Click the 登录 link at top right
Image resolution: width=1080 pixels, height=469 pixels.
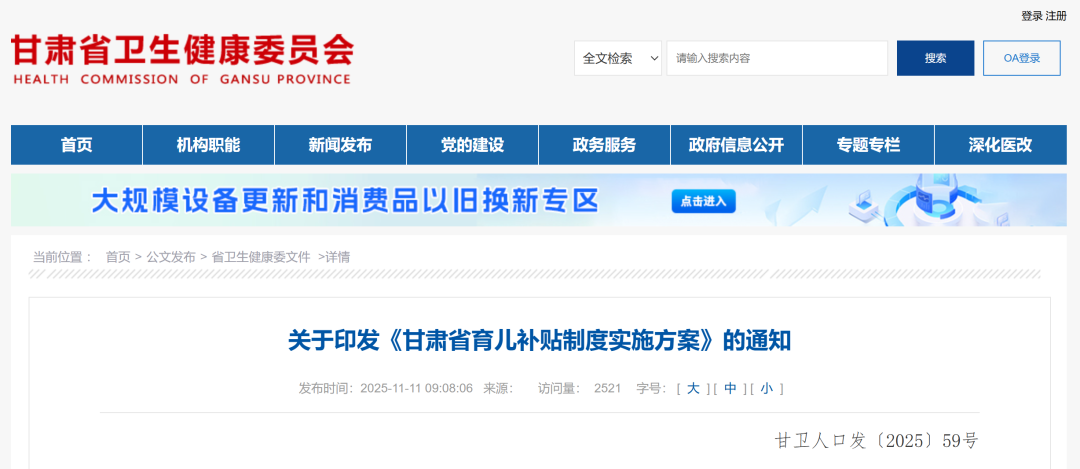[x=1031, y=16]
